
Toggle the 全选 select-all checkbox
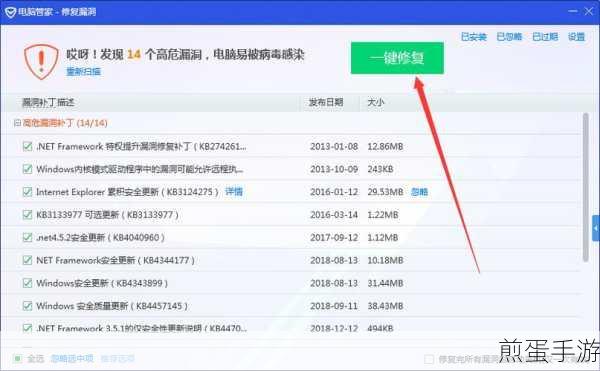(17, 358)
